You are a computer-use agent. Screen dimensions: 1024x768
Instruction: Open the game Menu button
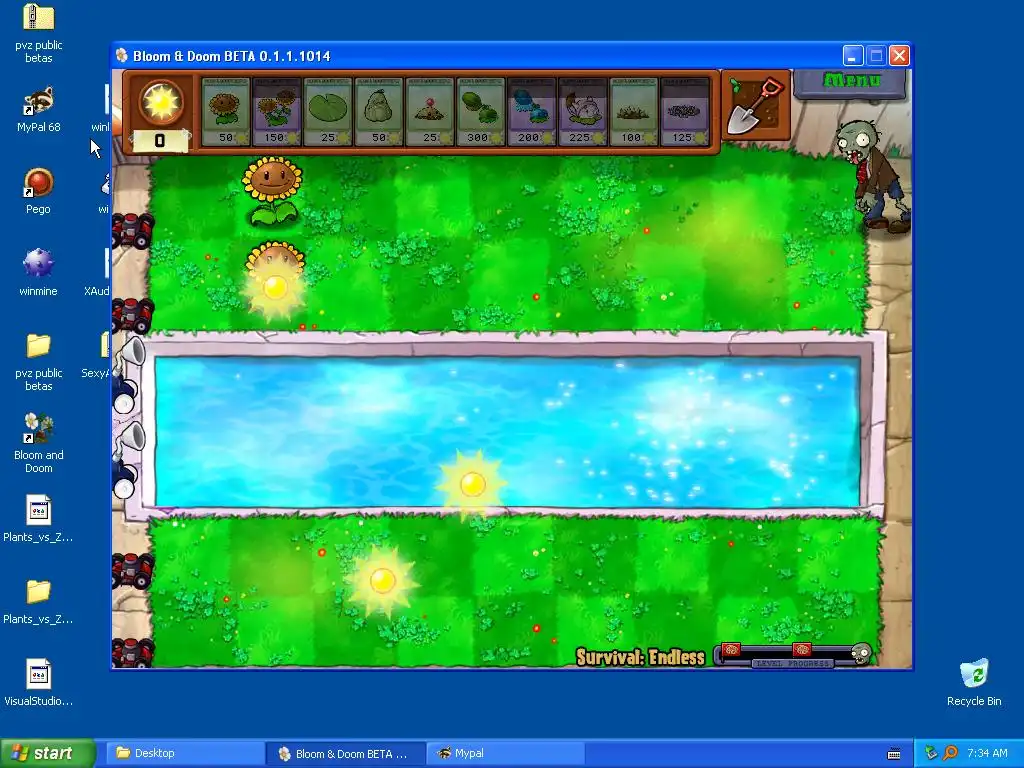(850, 82)
